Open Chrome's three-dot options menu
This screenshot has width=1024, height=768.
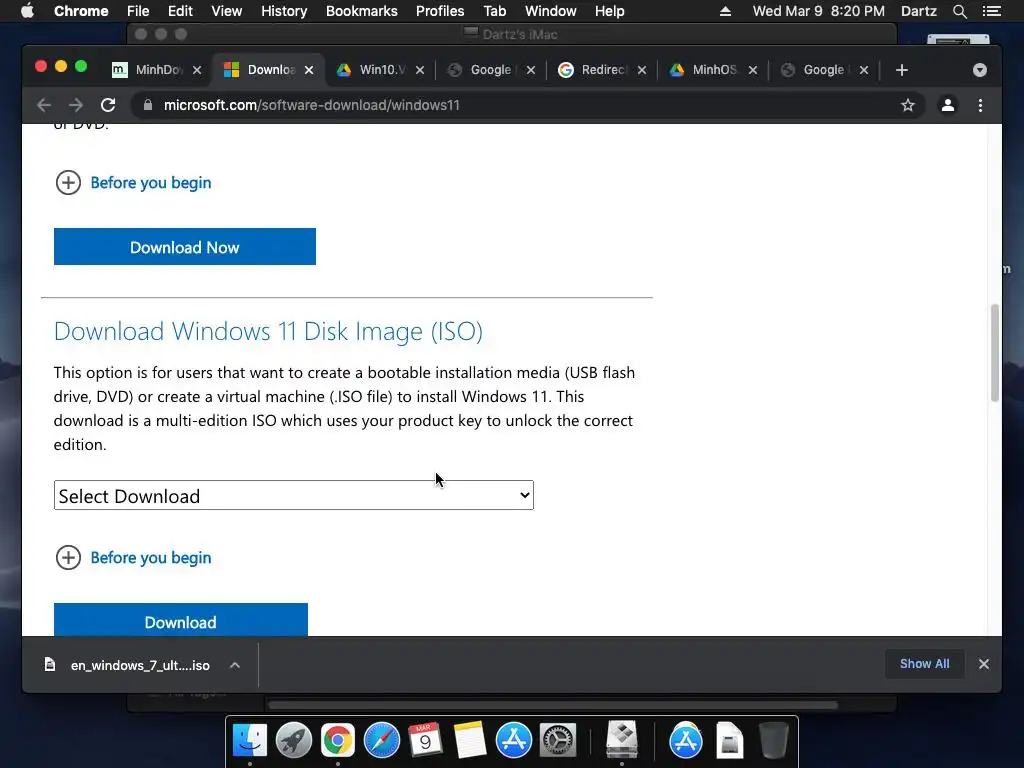(980, 105)
